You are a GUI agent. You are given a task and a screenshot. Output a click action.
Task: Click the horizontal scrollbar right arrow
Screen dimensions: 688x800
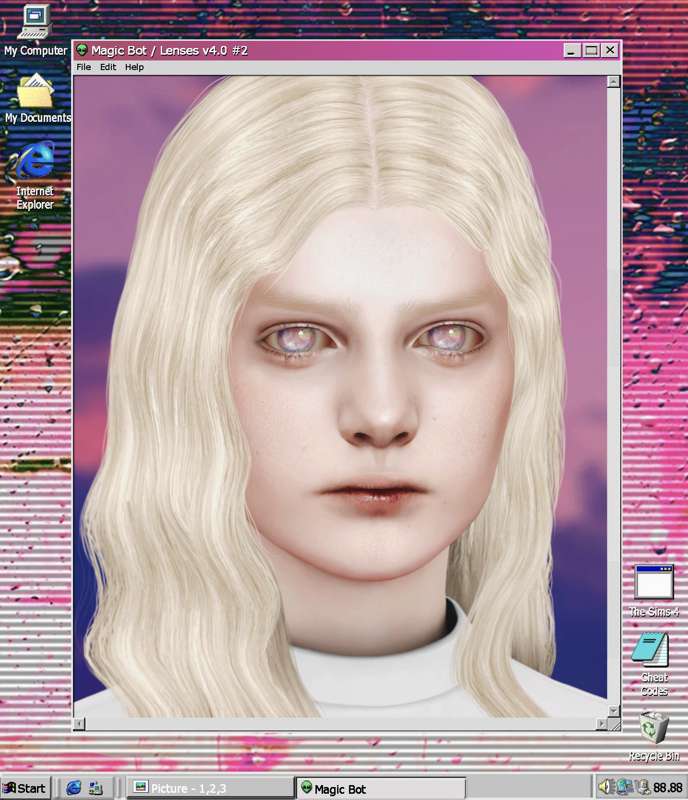(602, 723)
